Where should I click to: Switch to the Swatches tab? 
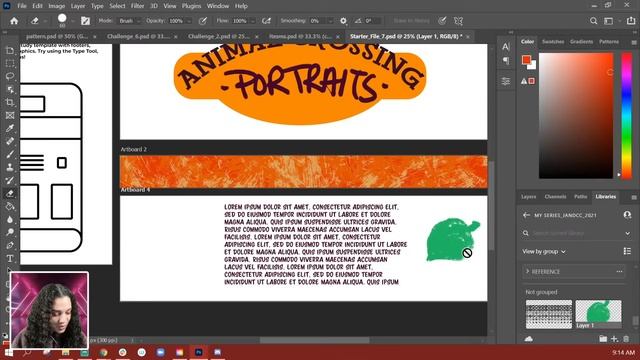pos(553,42)
